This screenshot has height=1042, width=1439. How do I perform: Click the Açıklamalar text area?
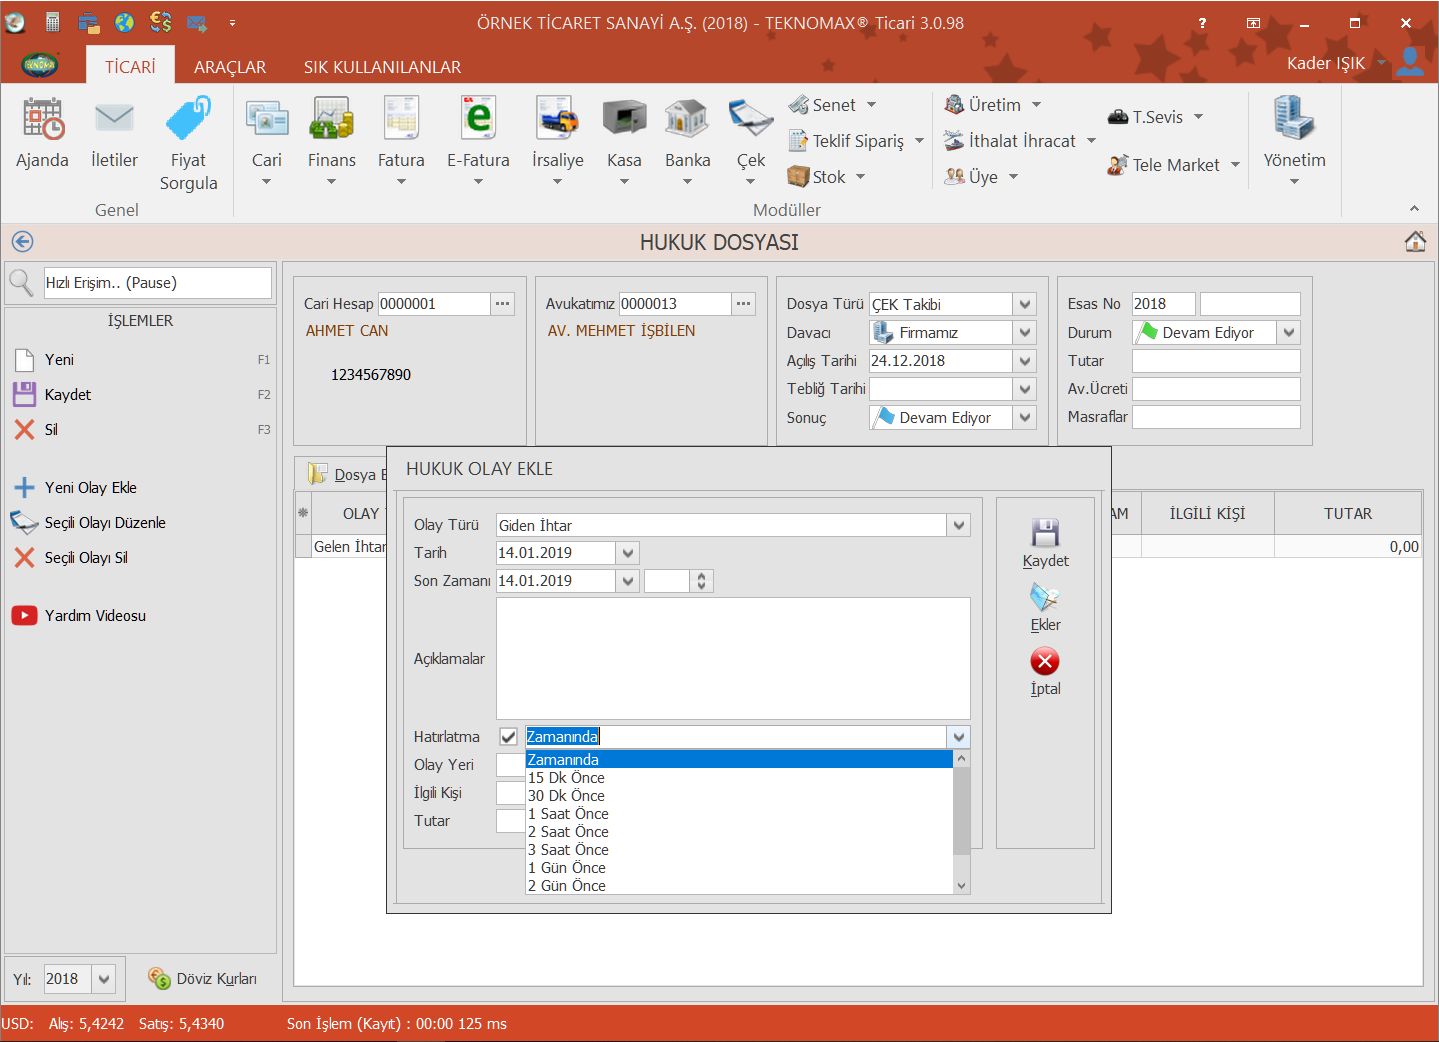[732, 658]
